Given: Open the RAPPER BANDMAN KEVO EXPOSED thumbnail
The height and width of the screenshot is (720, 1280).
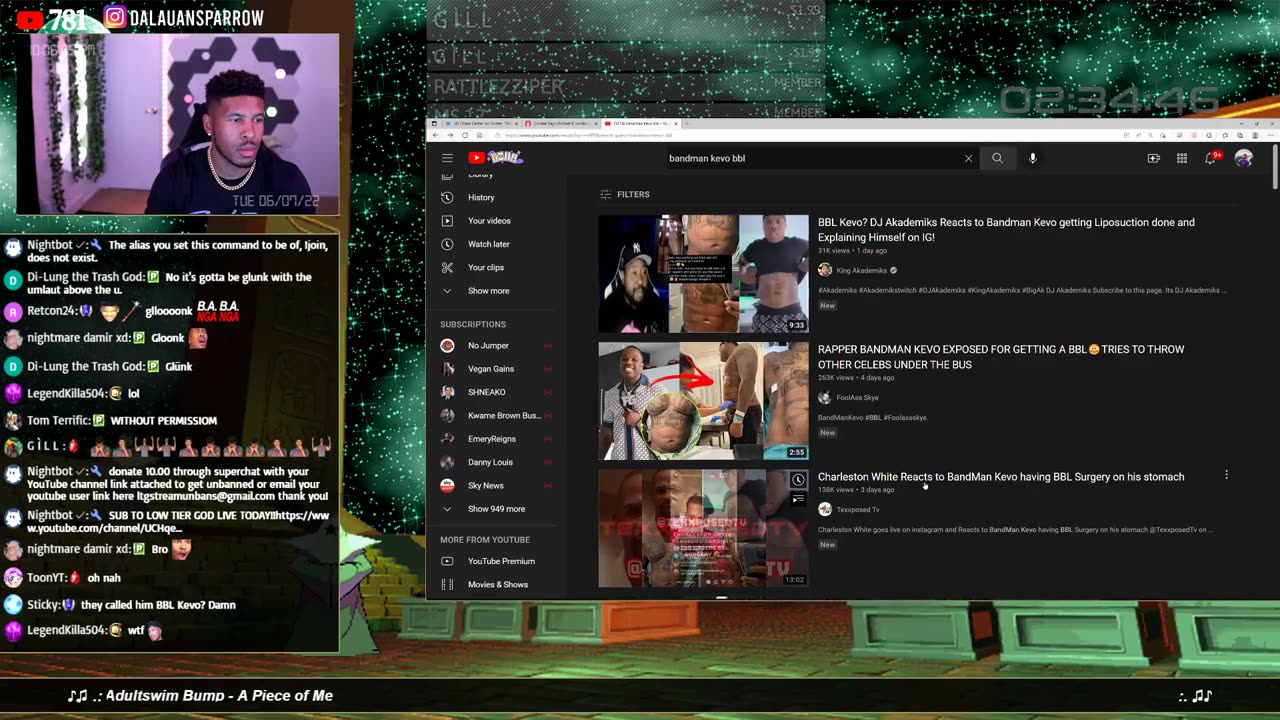Looking at the screenshot, I should tap(703, 401).
